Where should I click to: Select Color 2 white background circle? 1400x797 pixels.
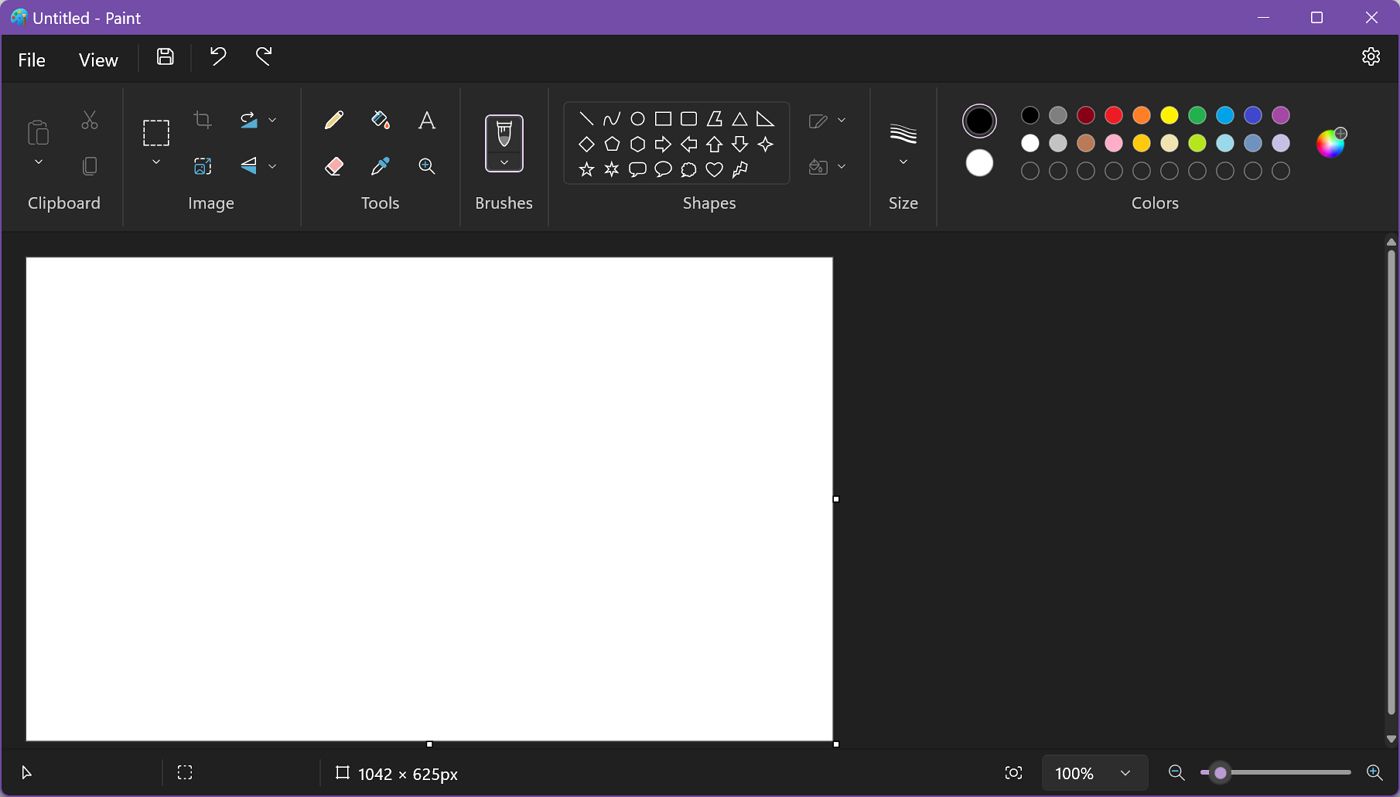tap(979, 163)
